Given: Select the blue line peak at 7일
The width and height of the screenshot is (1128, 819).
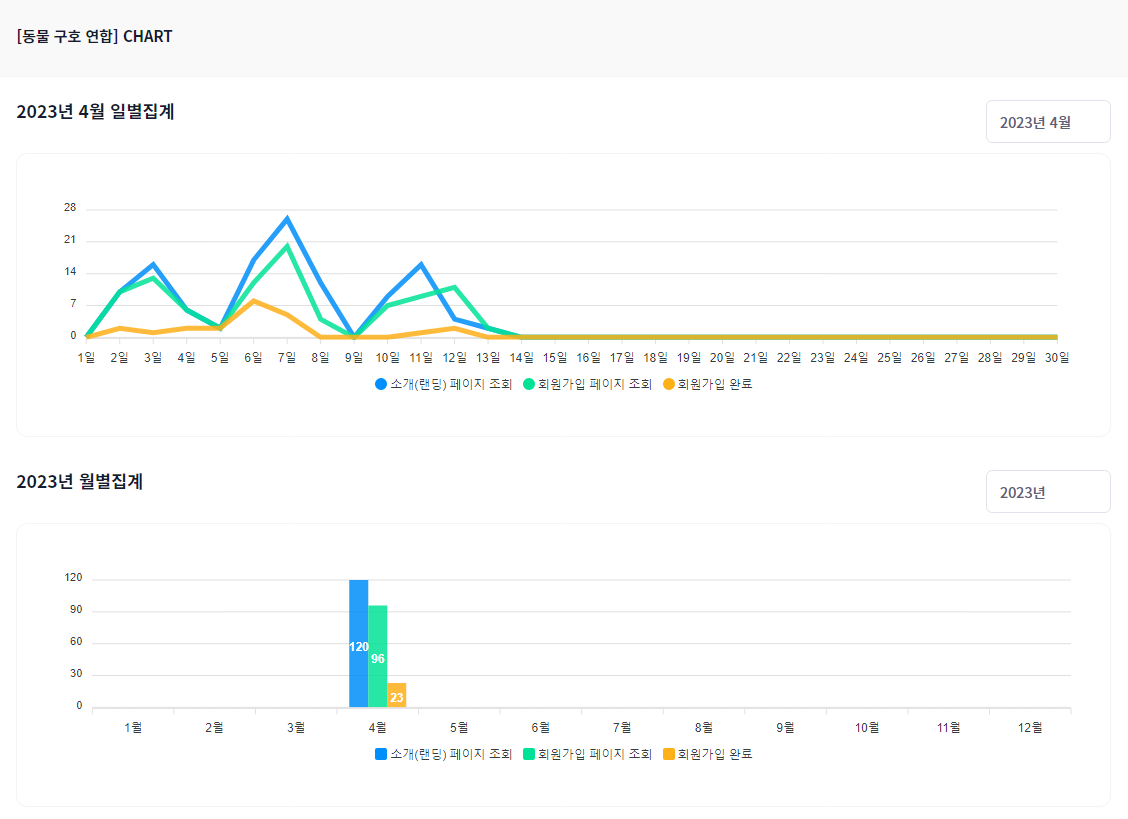Looking at the screenshot, I should click(287, 218).
